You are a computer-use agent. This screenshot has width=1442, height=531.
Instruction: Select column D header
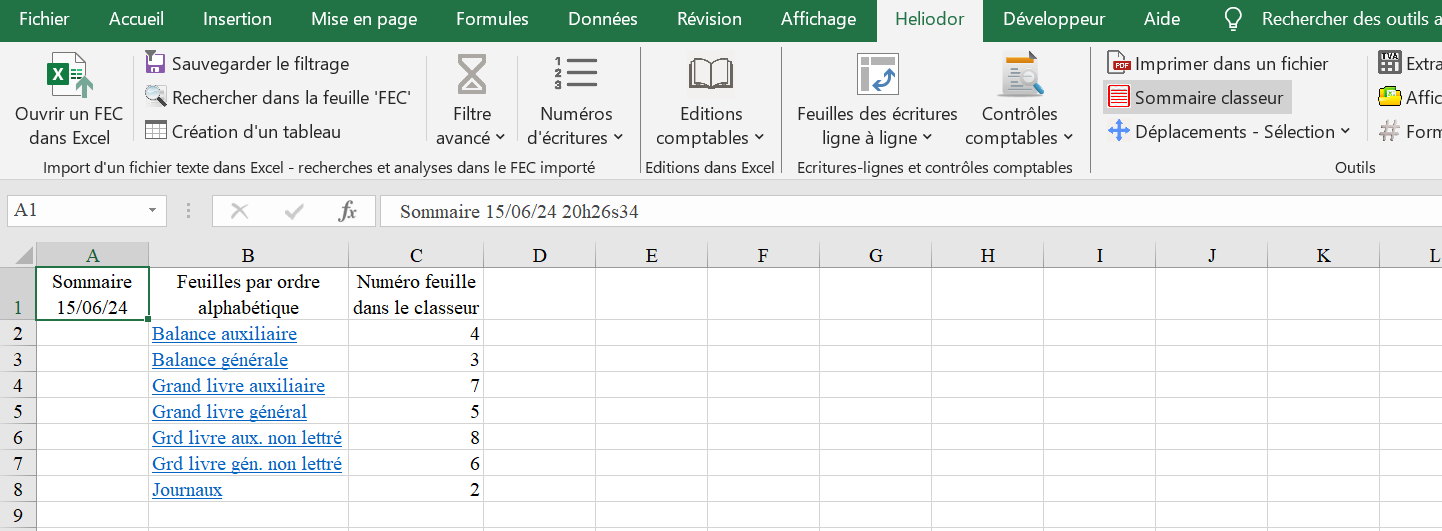539,255
